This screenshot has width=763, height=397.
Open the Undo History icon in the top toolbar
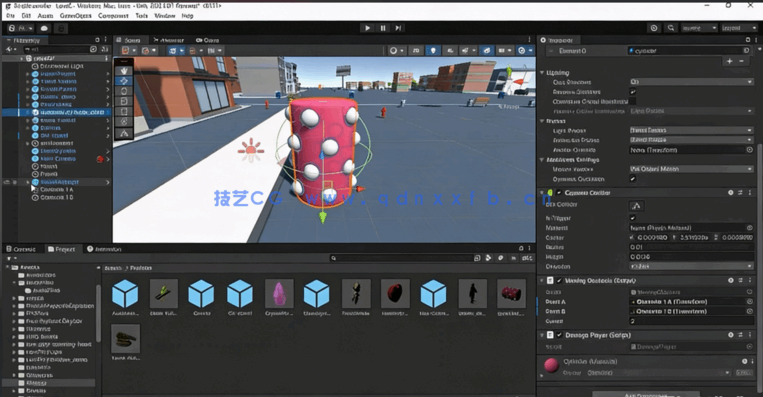[654, 28]
